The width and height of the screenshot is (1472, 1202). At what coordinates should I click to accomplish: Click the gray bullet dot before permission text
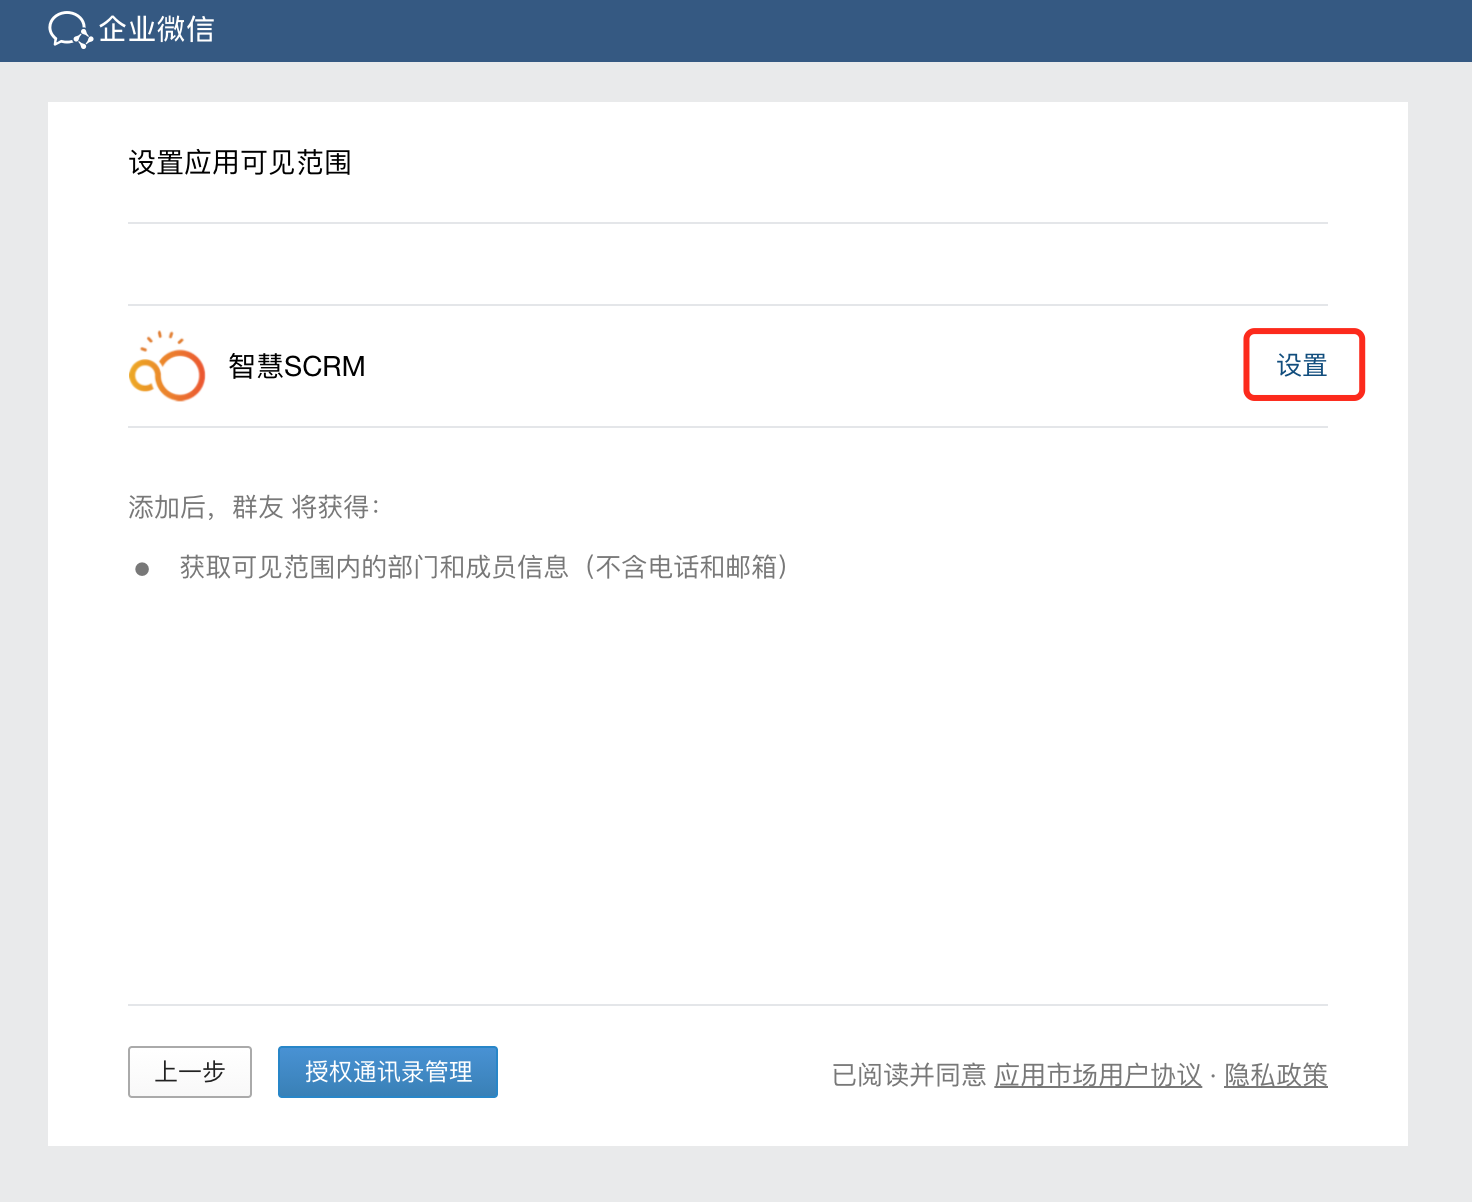142,569
